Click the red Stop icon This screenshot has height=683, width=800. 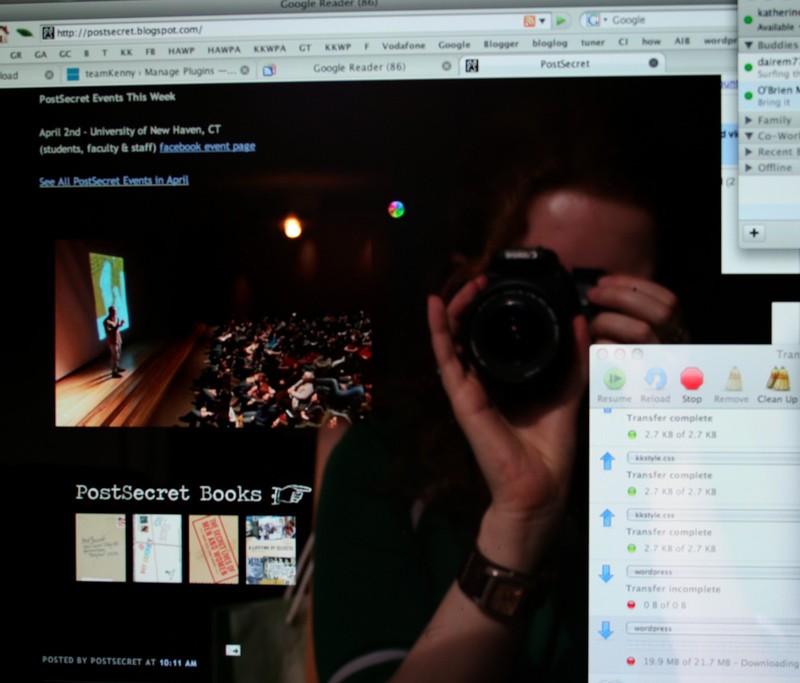point(692,379)
